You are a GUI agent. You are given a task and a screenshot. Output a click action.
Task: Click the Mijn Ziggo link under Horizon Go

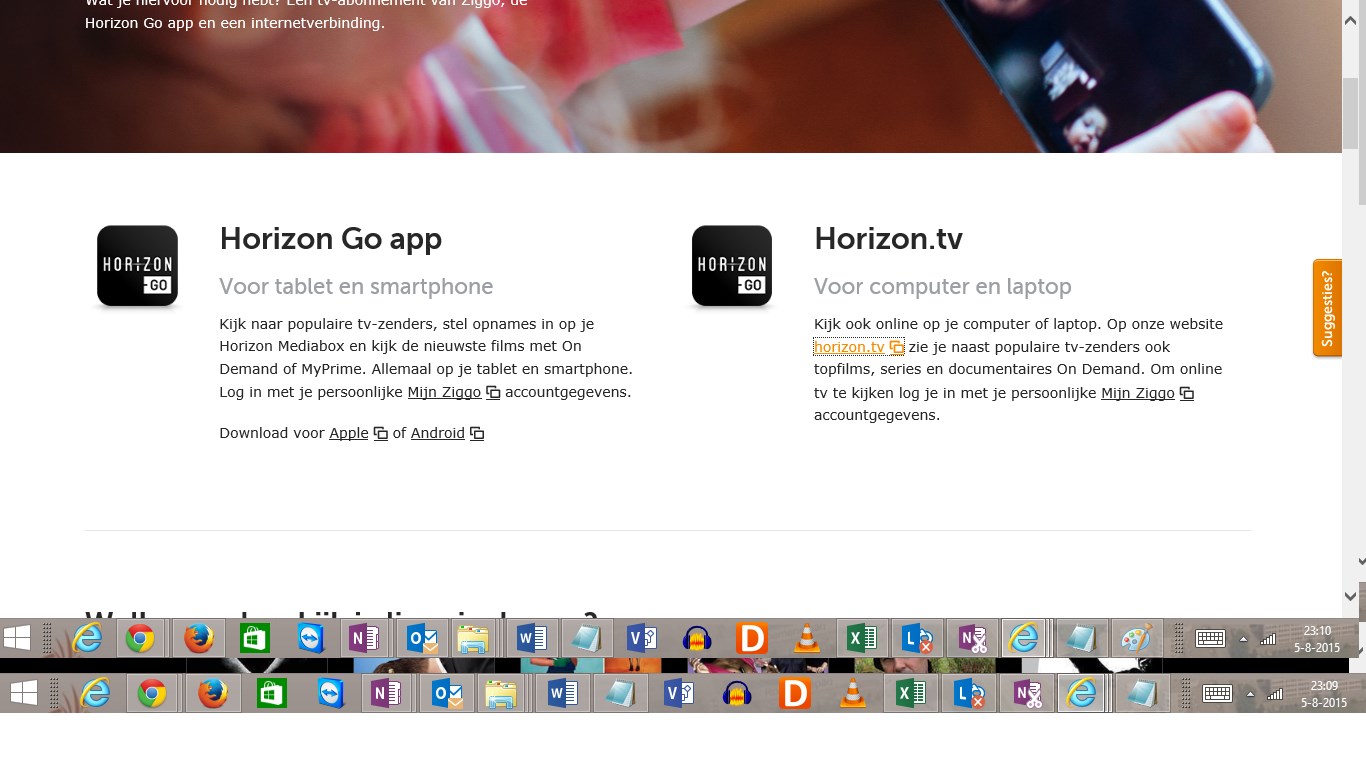444,392
